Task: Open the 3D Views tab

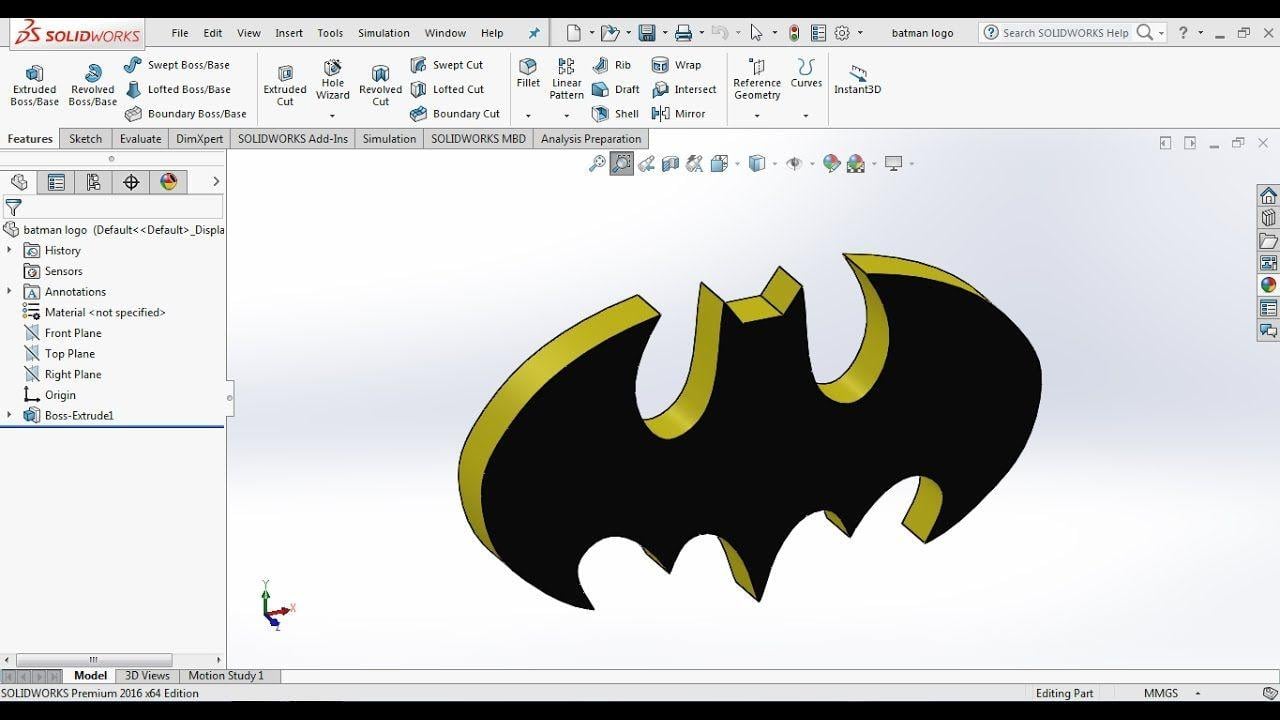Action: [x=147, y=676]
